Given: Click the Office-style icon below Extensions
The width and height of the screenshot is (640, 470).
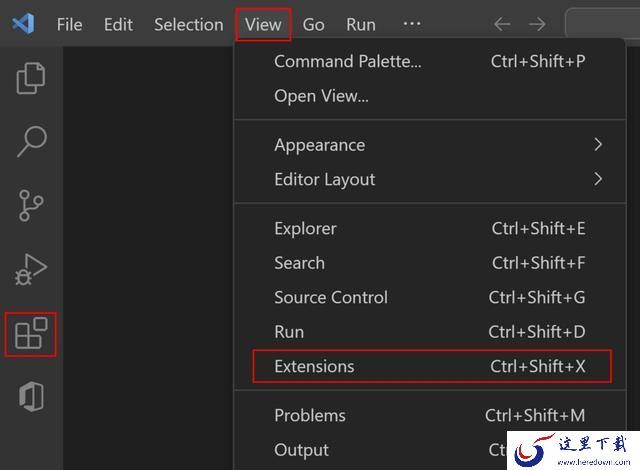Looking at the screenshot, I should [x=31, y=397].
